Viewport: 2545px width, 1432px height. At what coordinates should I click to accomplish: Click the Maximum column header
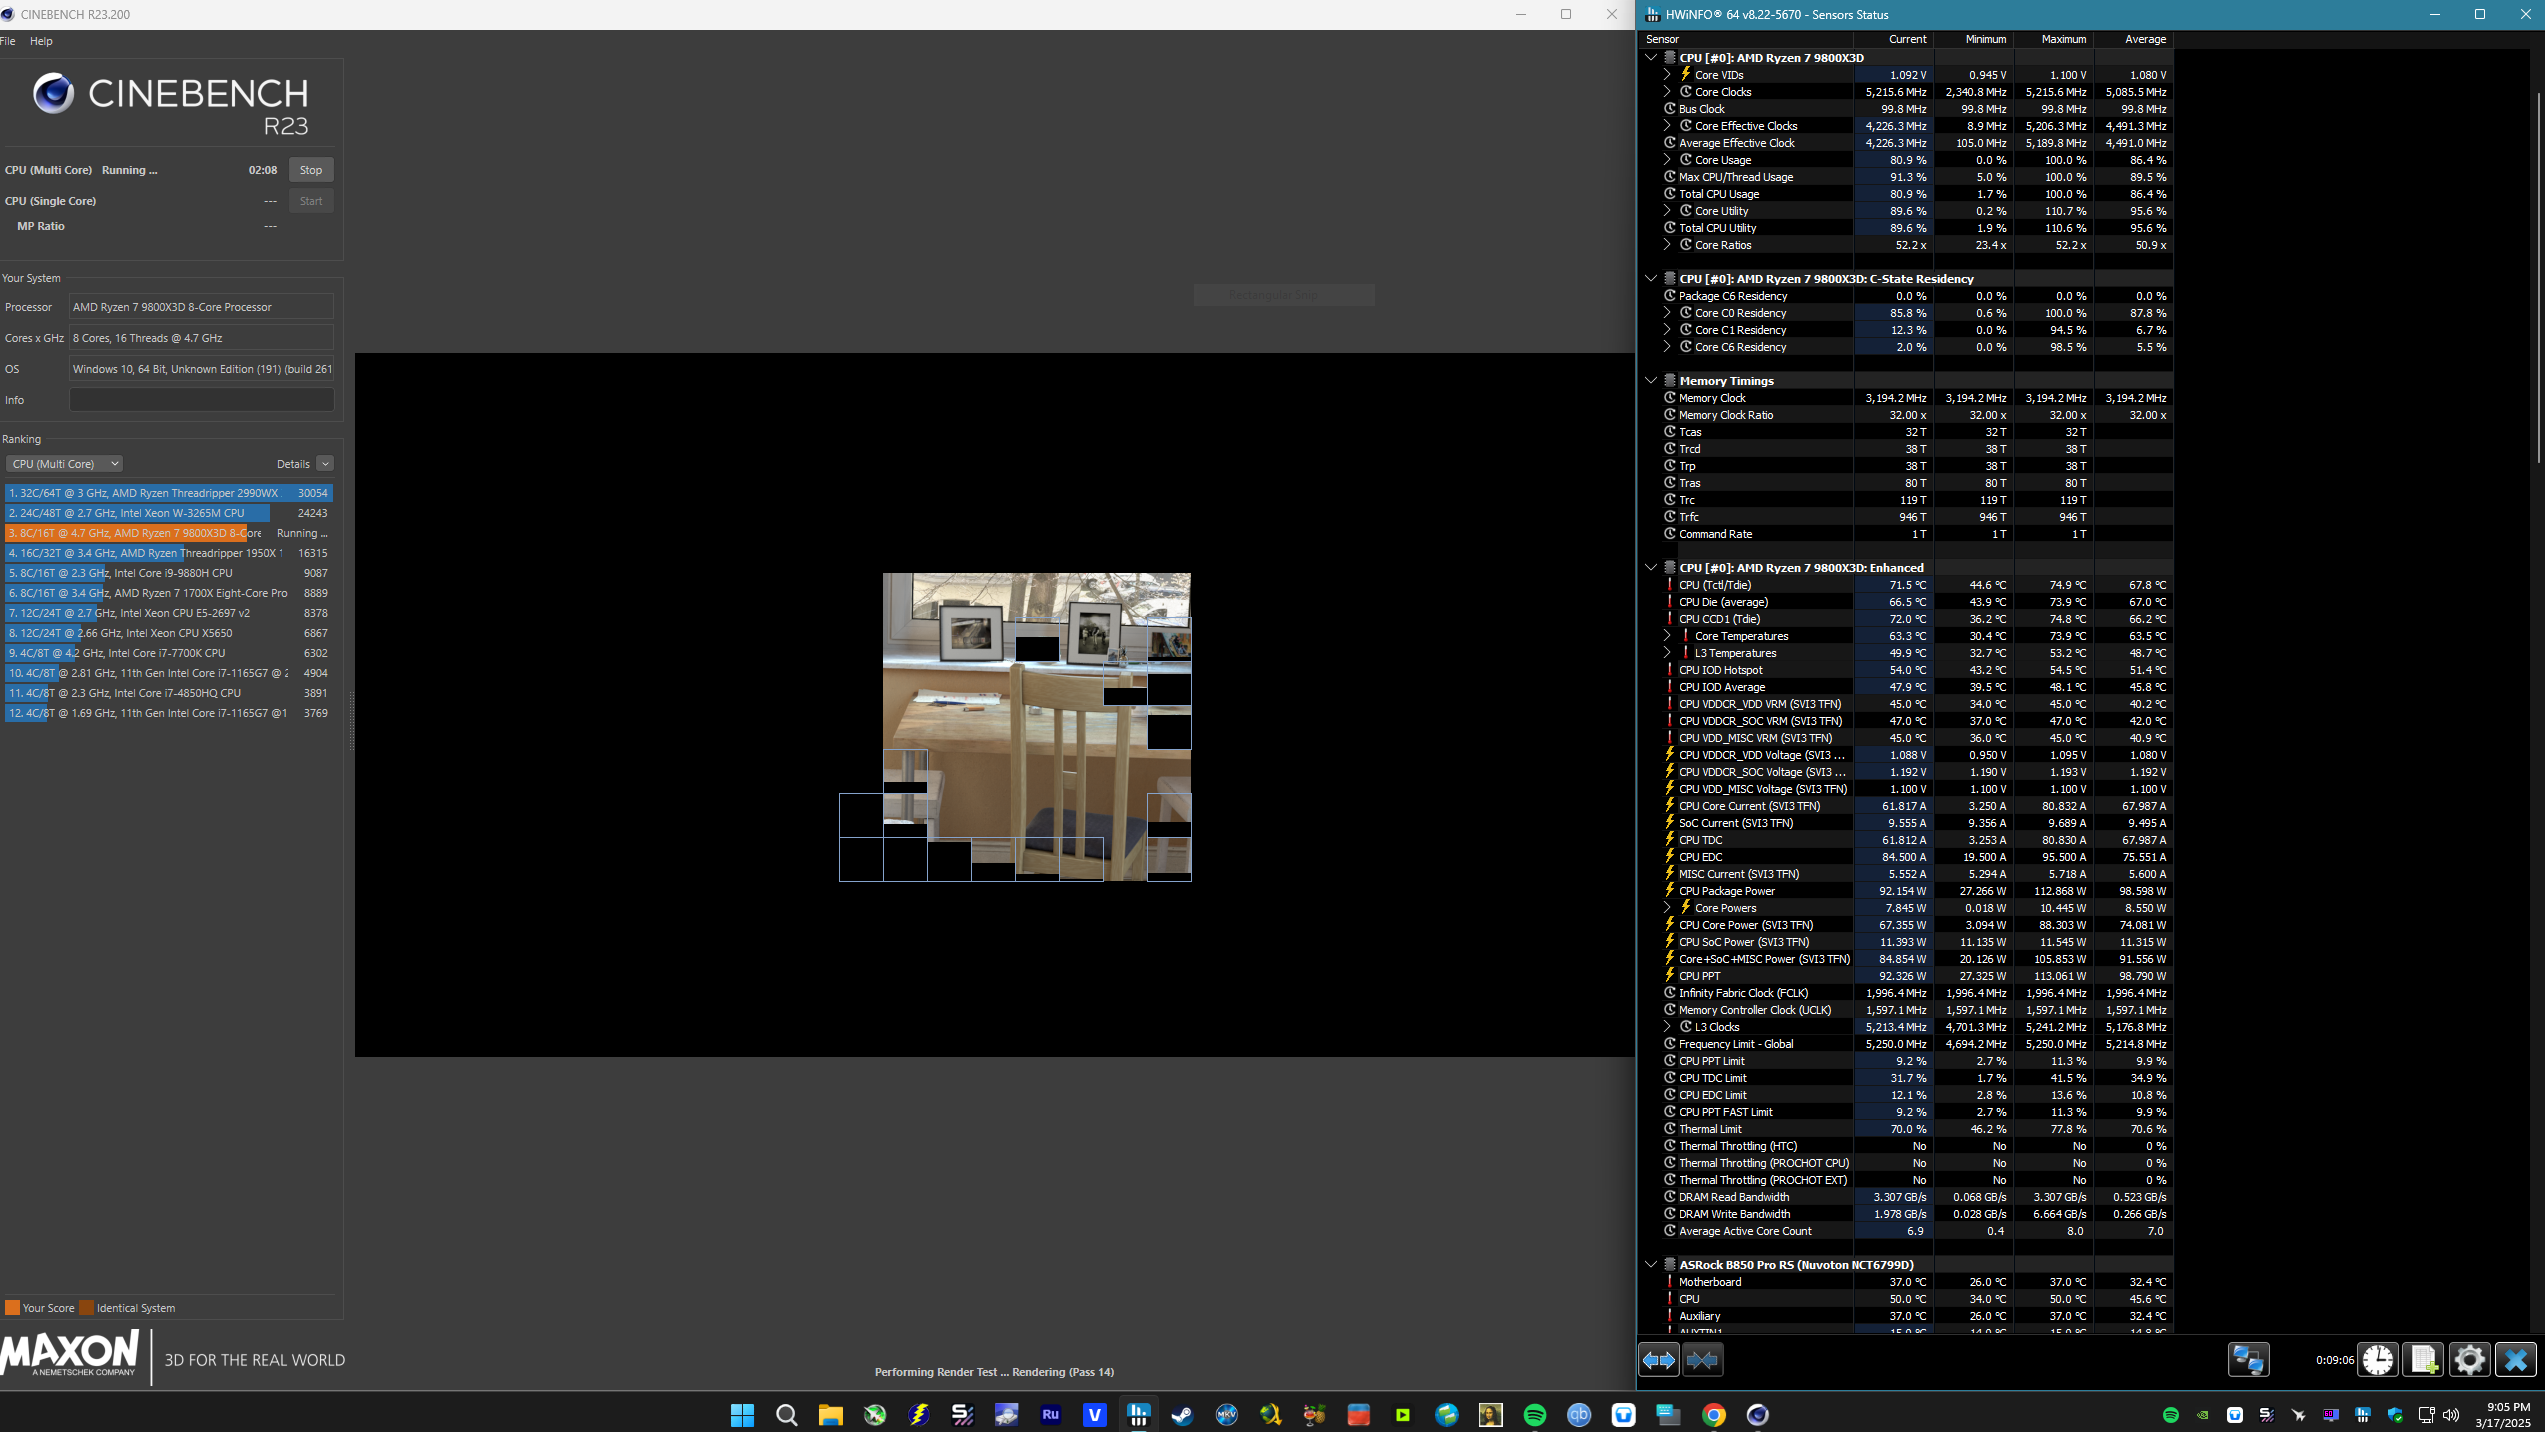coord(2054,39)
